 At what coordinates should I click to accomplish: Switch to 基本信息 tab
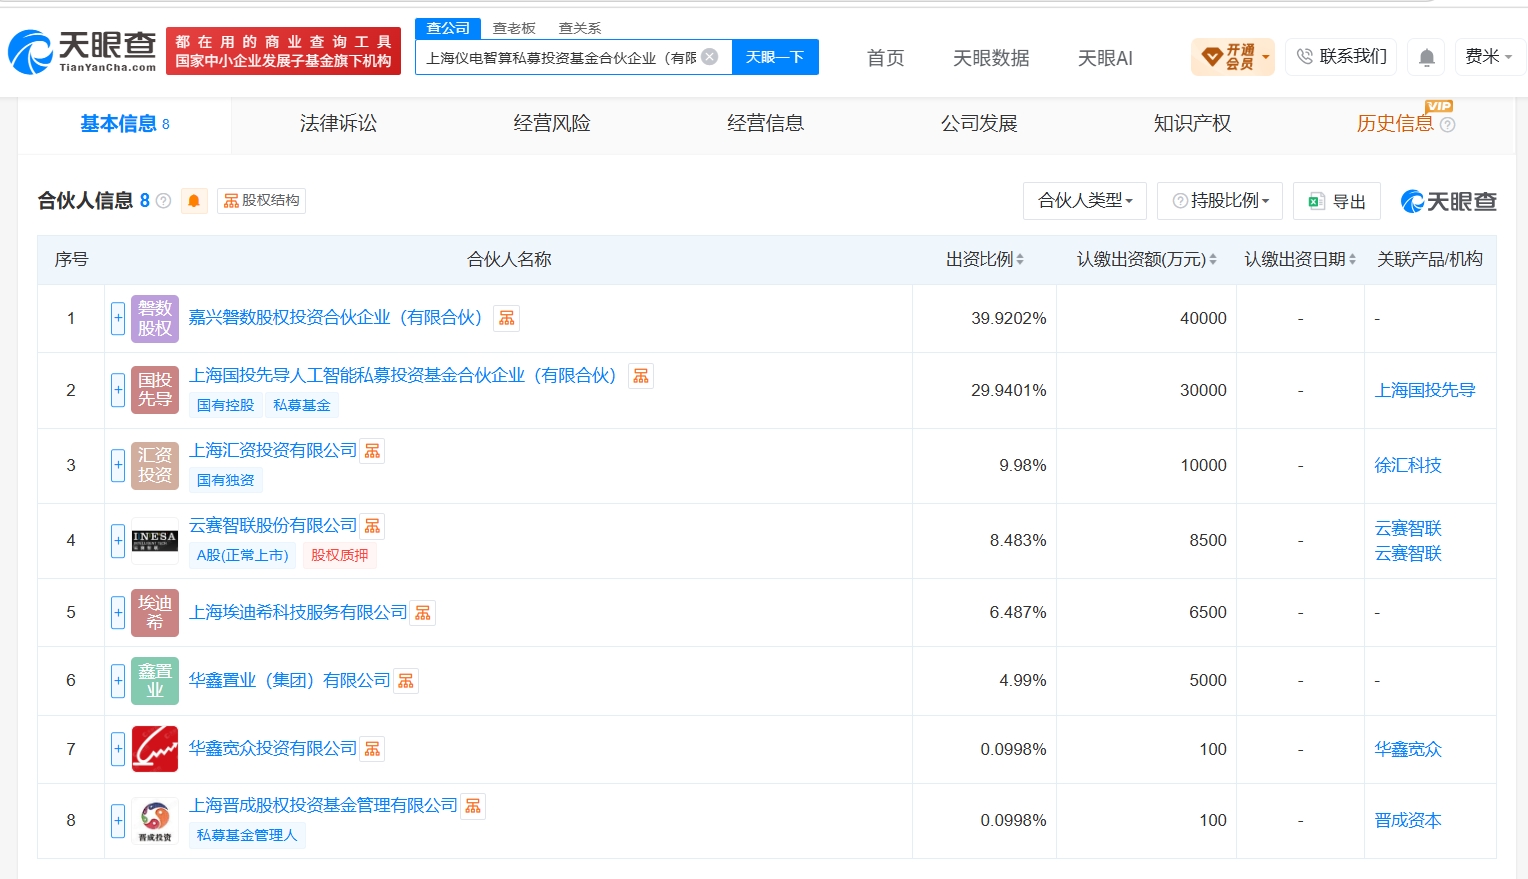(124, 125)
